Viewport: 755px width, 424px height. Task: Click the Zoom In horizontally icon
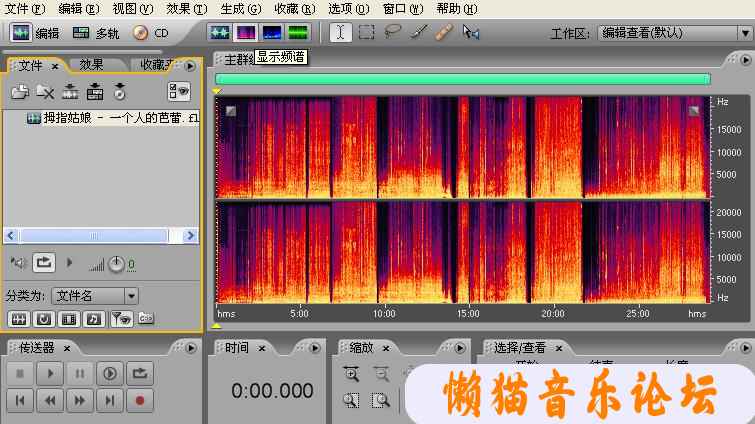(x=351, y=374)
